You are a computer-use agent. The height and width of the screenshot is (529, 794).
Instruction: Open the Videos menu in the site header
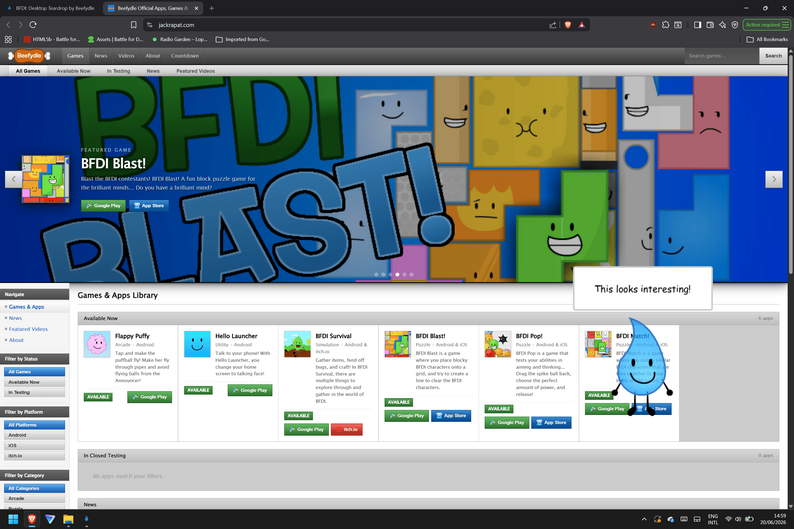click(126, 56)
